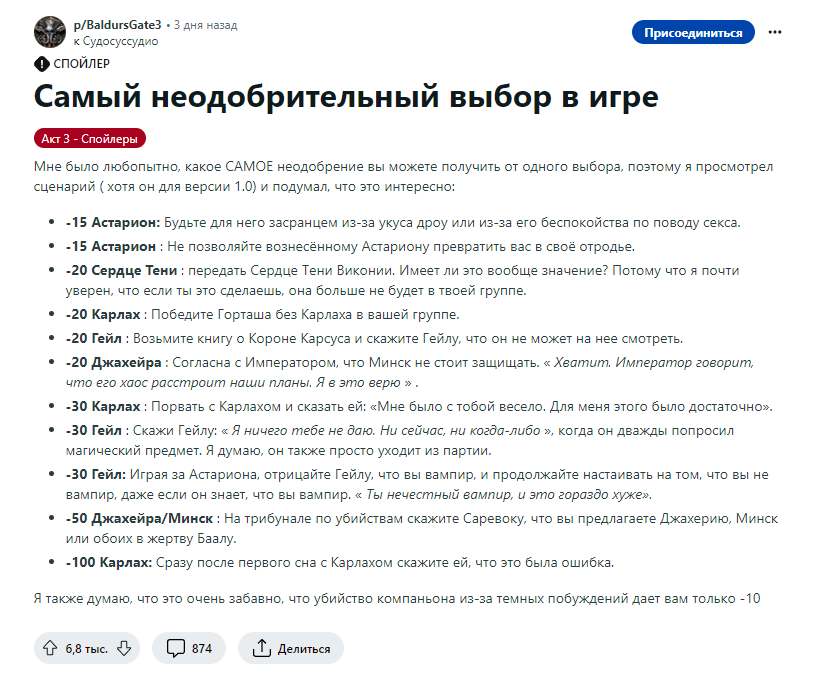Upvote the post with the up arrow
The image size is (823, 686).
click(50, 648)
